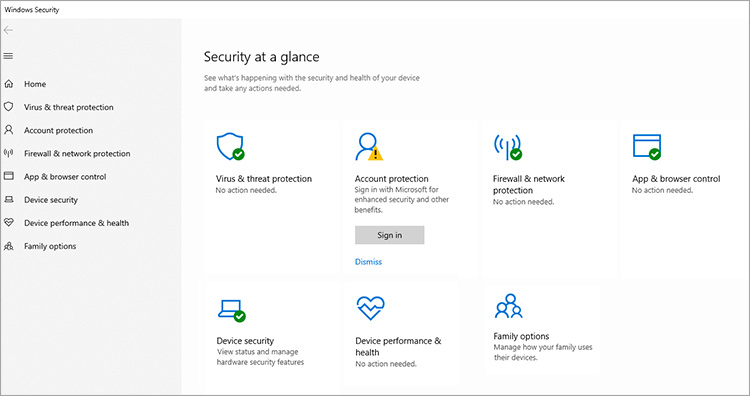
Task: Click the 'Security at a glance' heading
Action: (x=262, y=57)
